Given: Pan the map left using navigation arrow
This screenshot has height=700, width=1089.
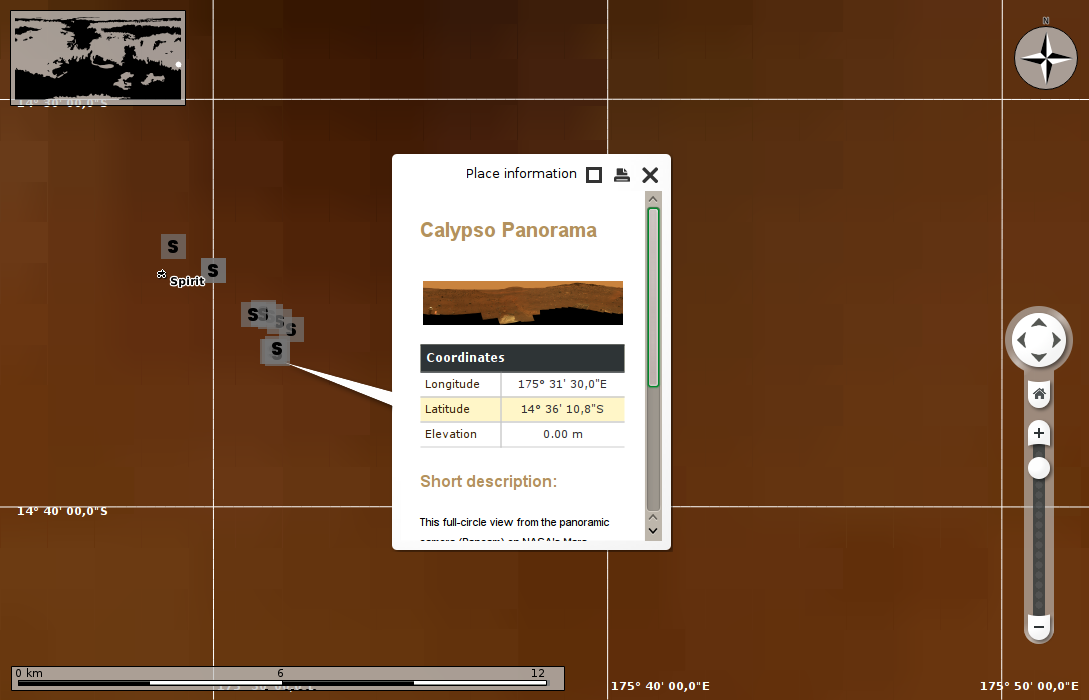Looking at the screenshot, I should pos(1021,340).
